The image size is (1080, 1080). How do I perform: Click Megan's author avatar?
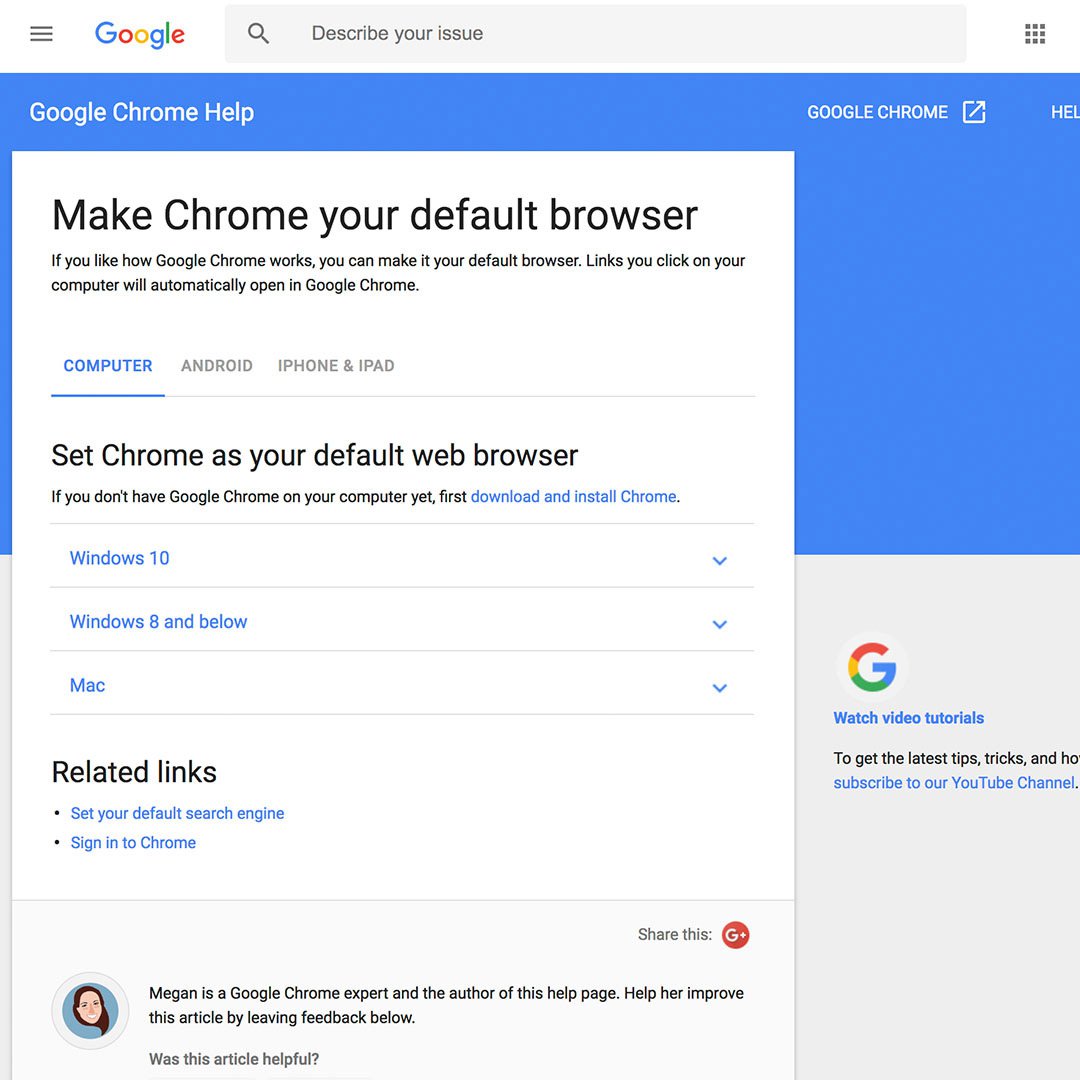[90, 1010]
